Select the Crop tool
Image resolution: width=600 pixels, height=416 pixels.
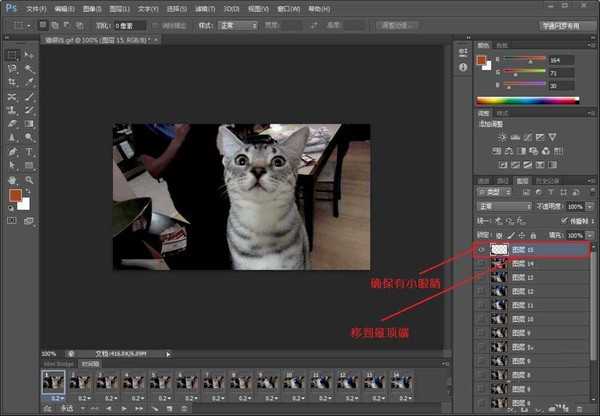[x=11, y=83]
